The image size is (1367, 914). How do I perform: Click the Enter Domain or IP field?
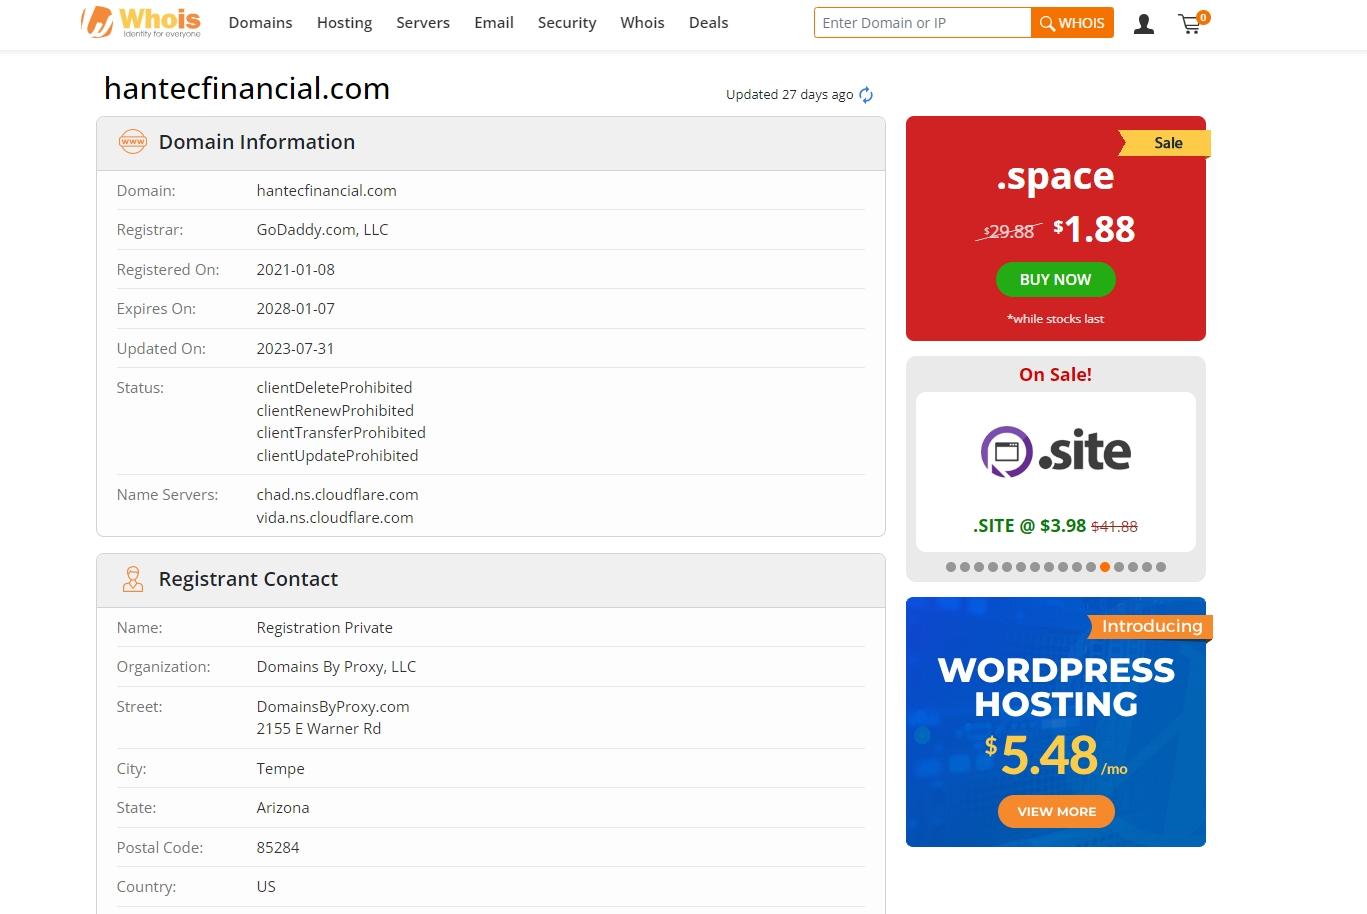pyautogui.click(x=922, y=23)
